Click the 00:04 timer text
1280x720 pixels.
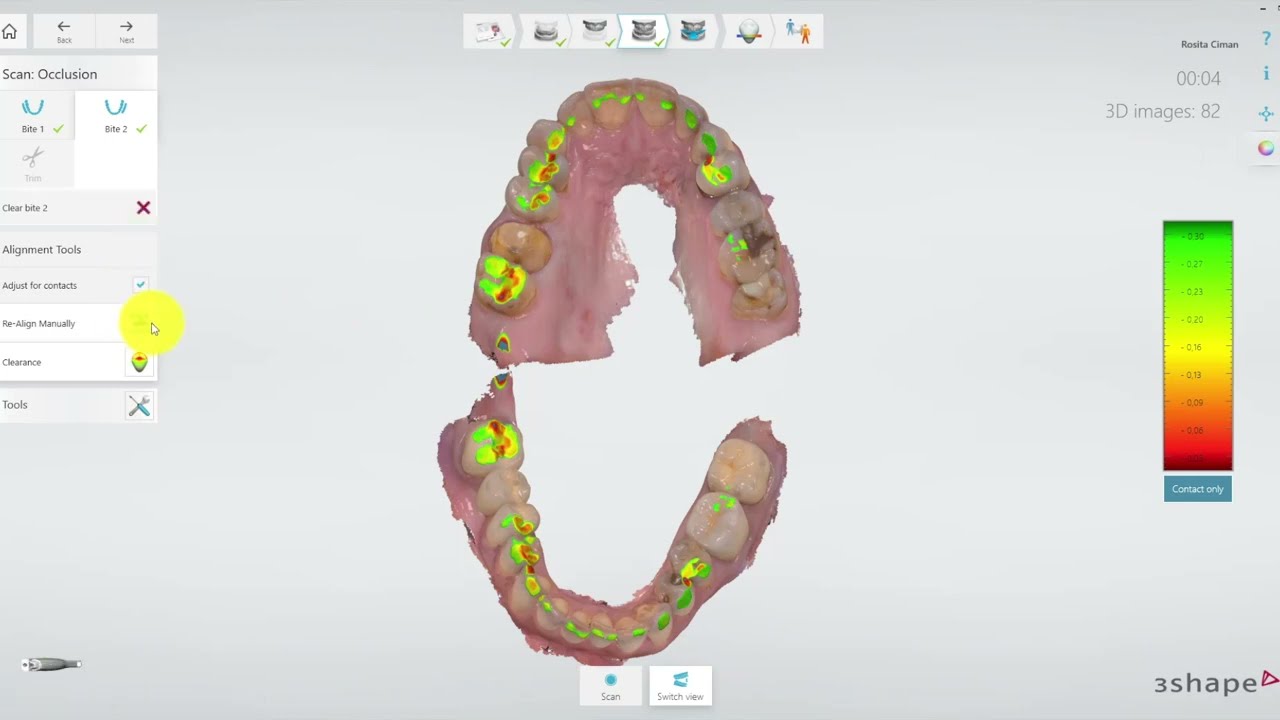tap(1198, 79)
